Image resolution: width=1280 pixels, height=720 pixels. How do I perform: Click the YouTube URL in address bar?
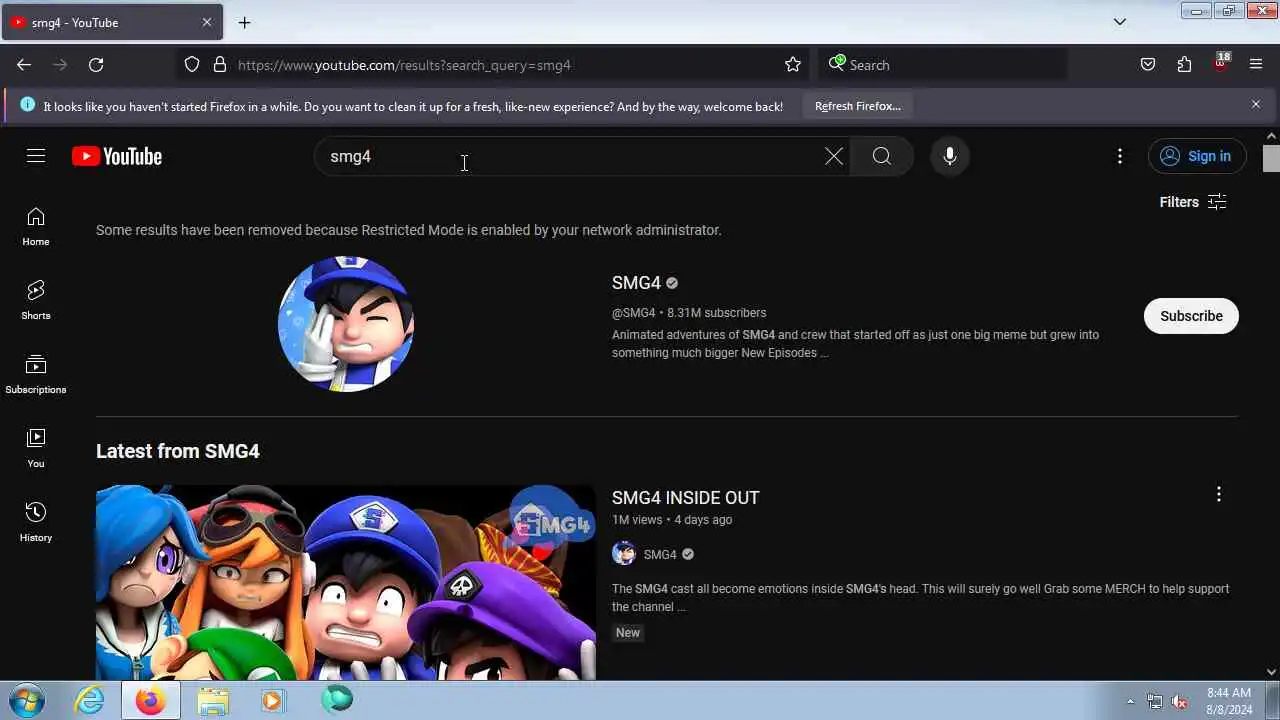[x=404, y=65]
